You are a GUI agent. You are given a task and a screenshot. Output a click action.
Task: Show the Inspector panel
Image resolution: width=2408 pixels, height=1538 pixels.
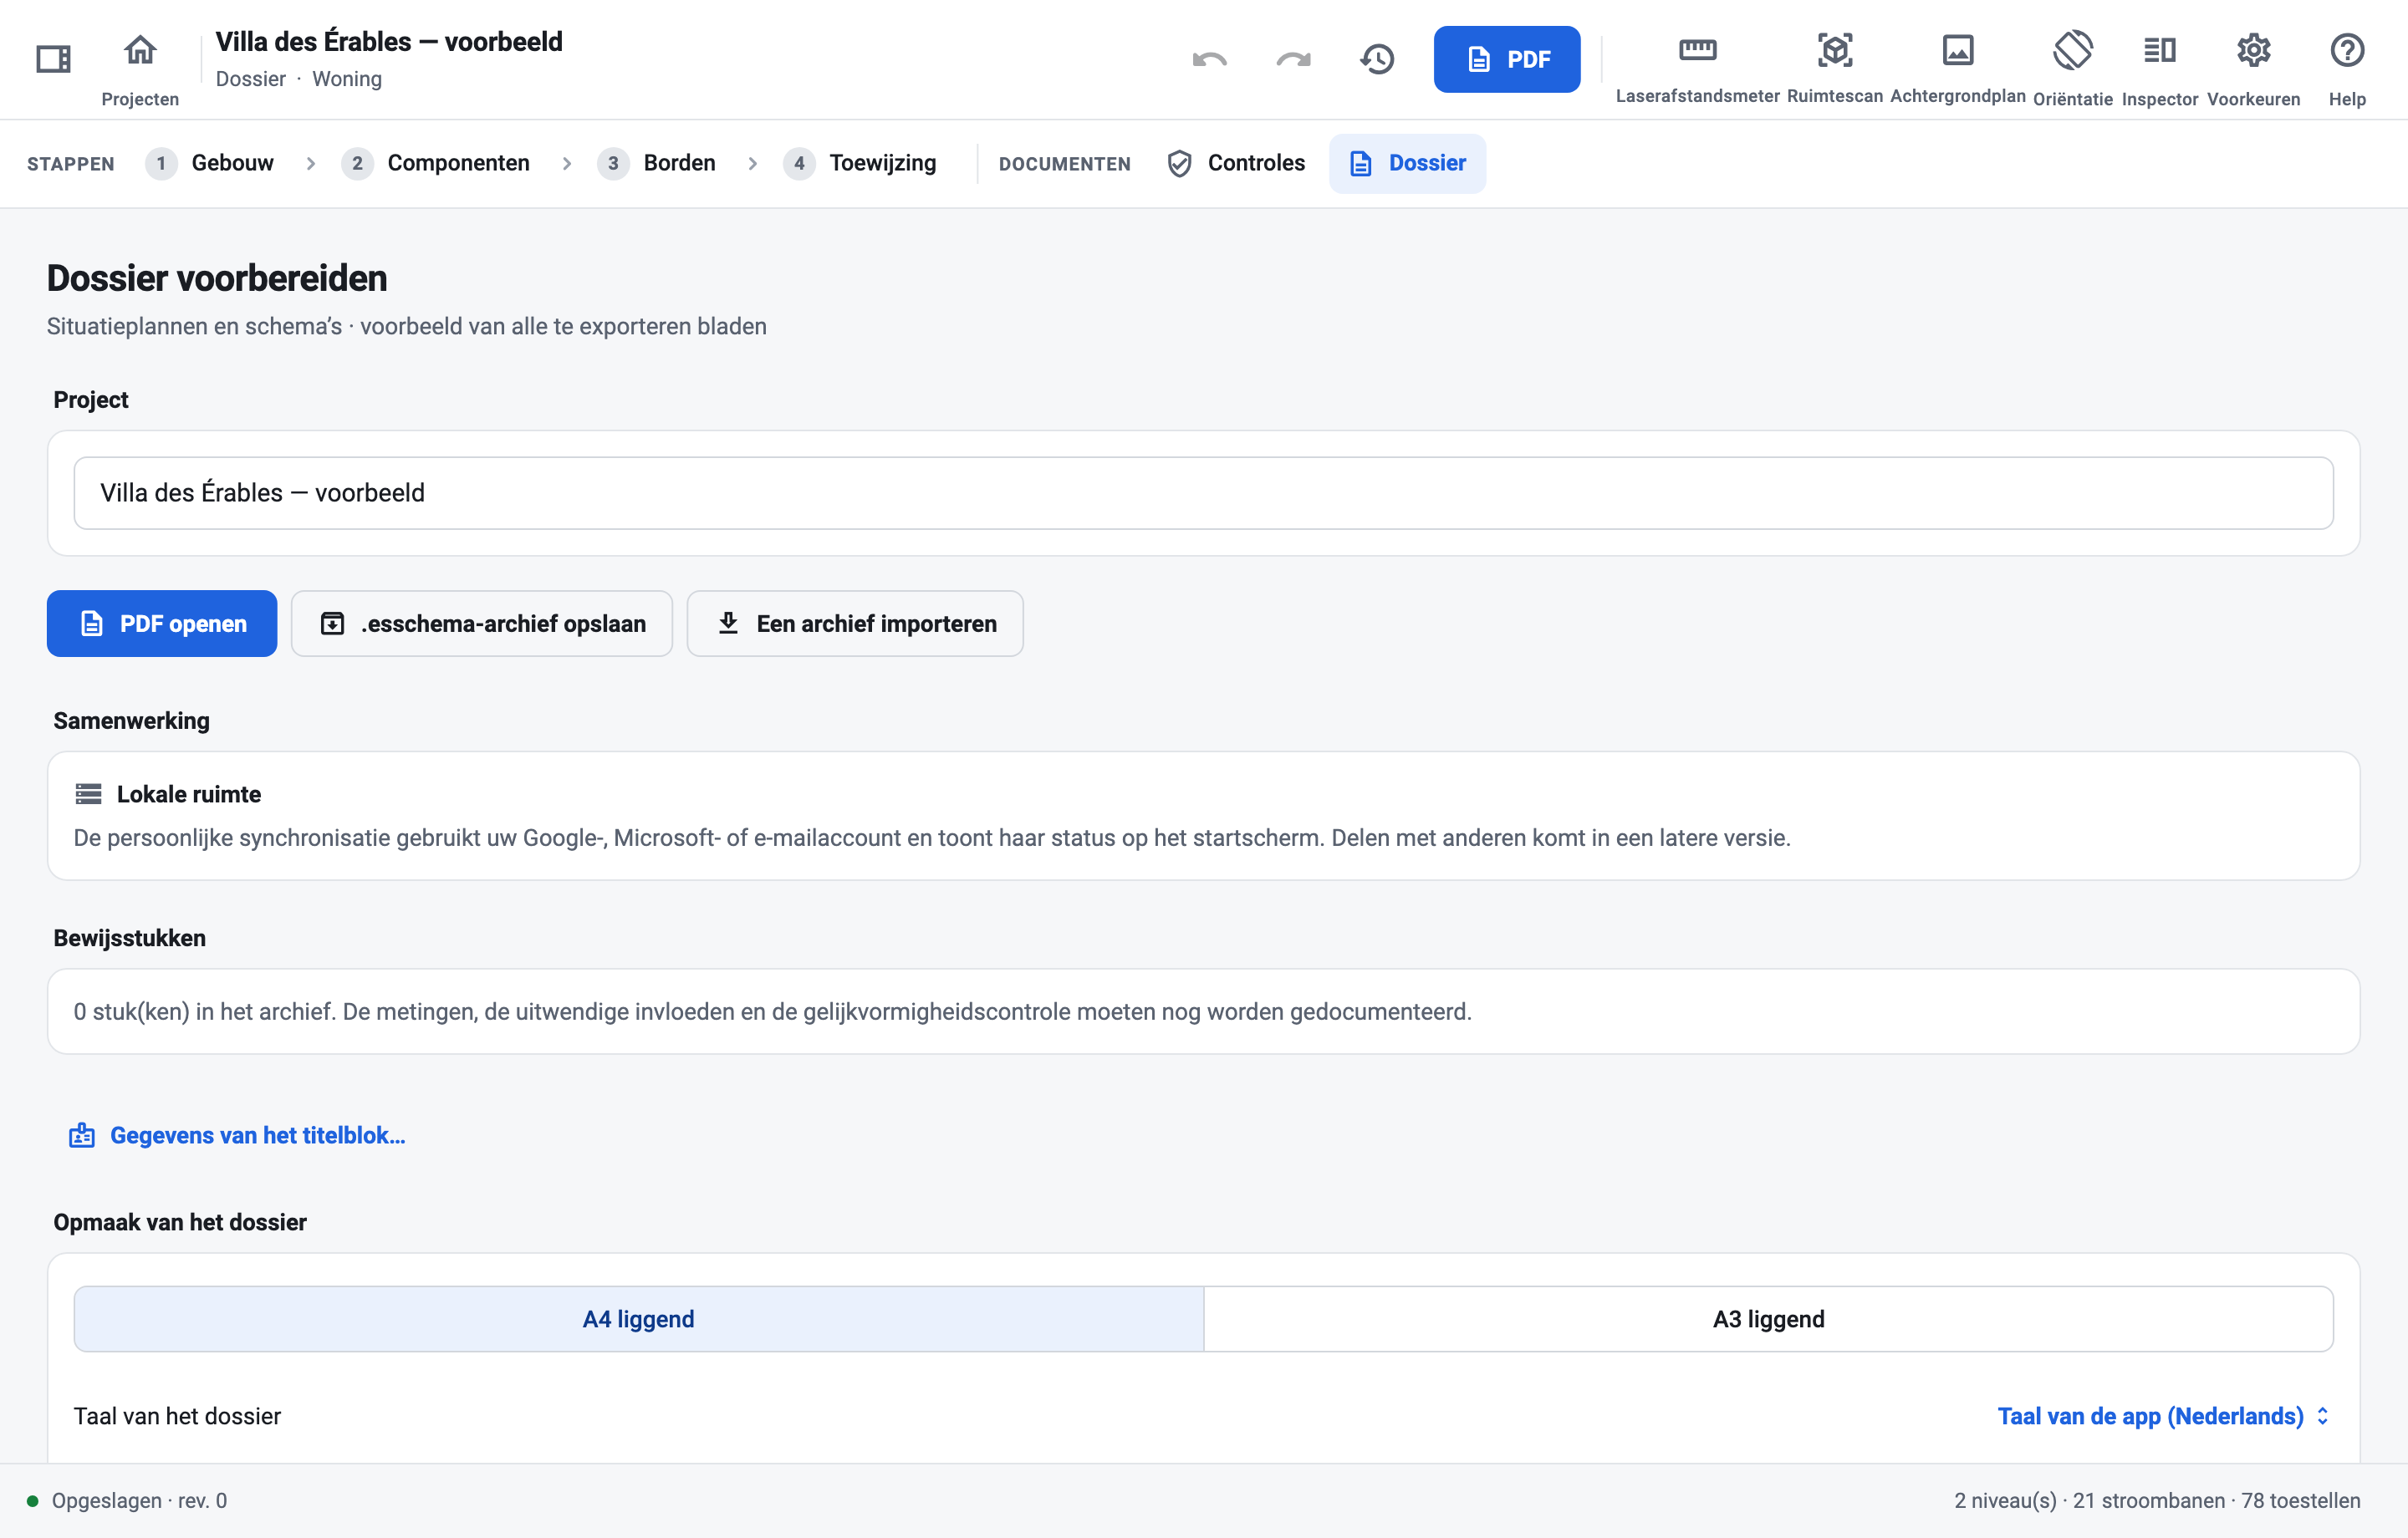tap(2159, 68)
